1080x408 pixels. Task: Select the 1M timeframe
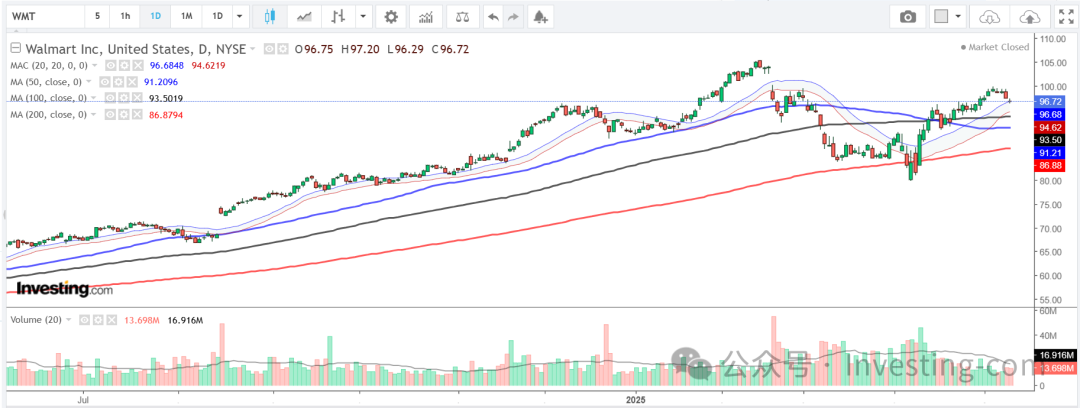click(187, 17)
